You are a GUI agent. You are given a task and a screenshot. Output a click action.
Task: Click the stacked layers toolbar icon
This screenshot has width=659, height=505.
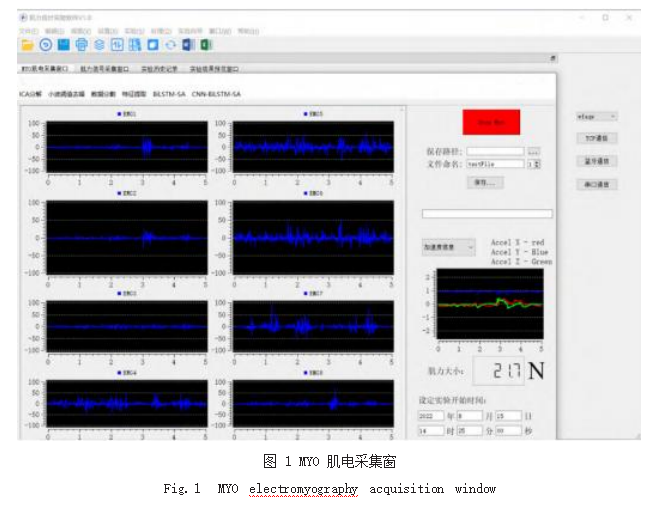99,45
